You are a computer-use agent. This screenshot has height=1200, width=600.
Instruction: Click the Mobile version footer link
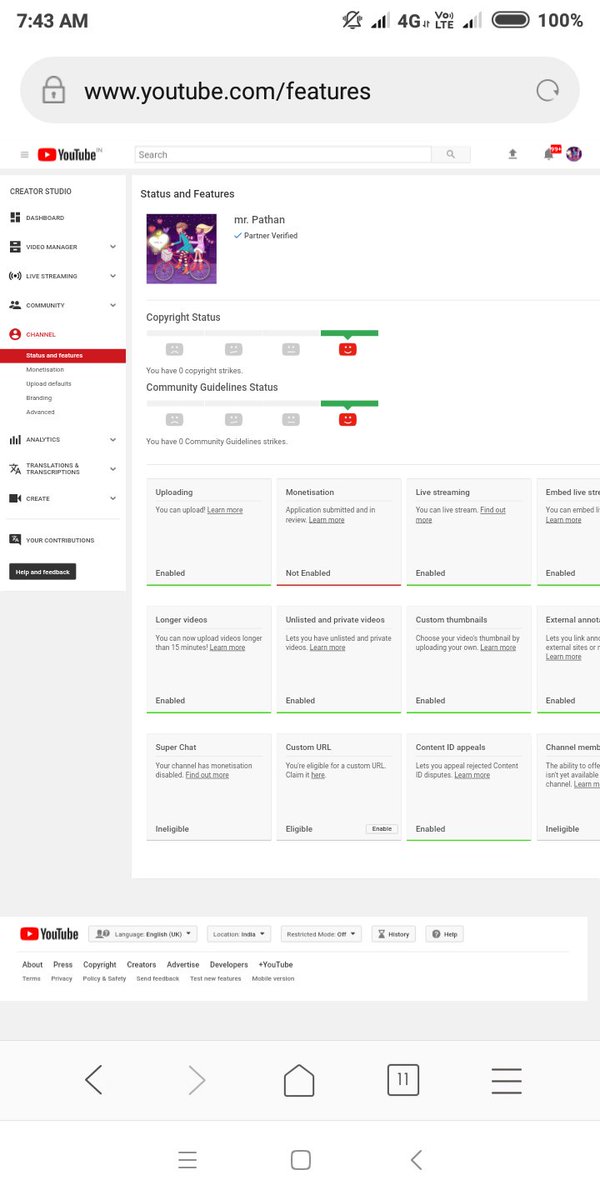[x=273, y=979]
